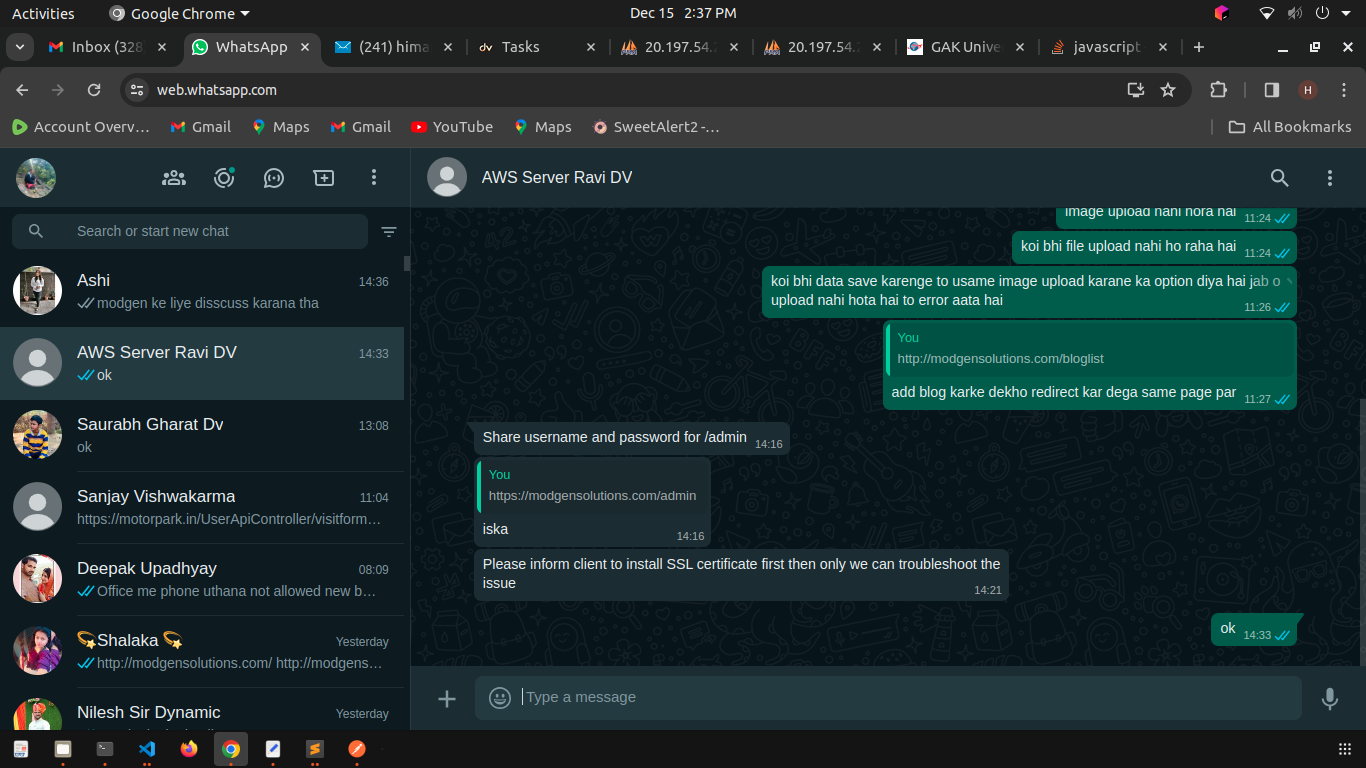
Task: Toggle Chrome side panel
Action: pyautogui.click(x=1272, y=90)
